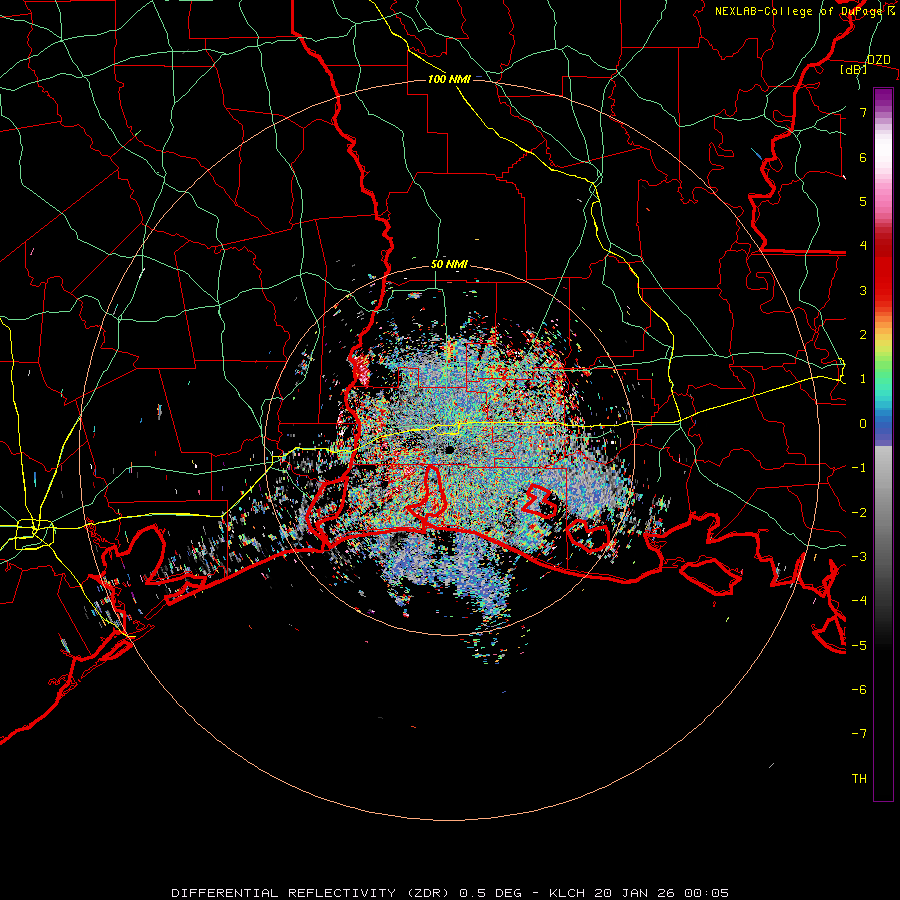Click the -7 value on color scale
The width and height of the screenshot is (900, 900).
[859, 734]
